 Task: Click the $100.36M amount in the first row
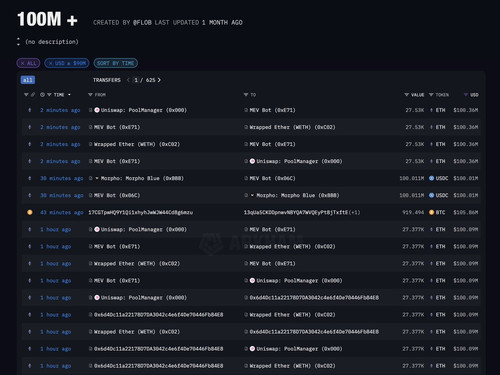click(x=465, y=110)
